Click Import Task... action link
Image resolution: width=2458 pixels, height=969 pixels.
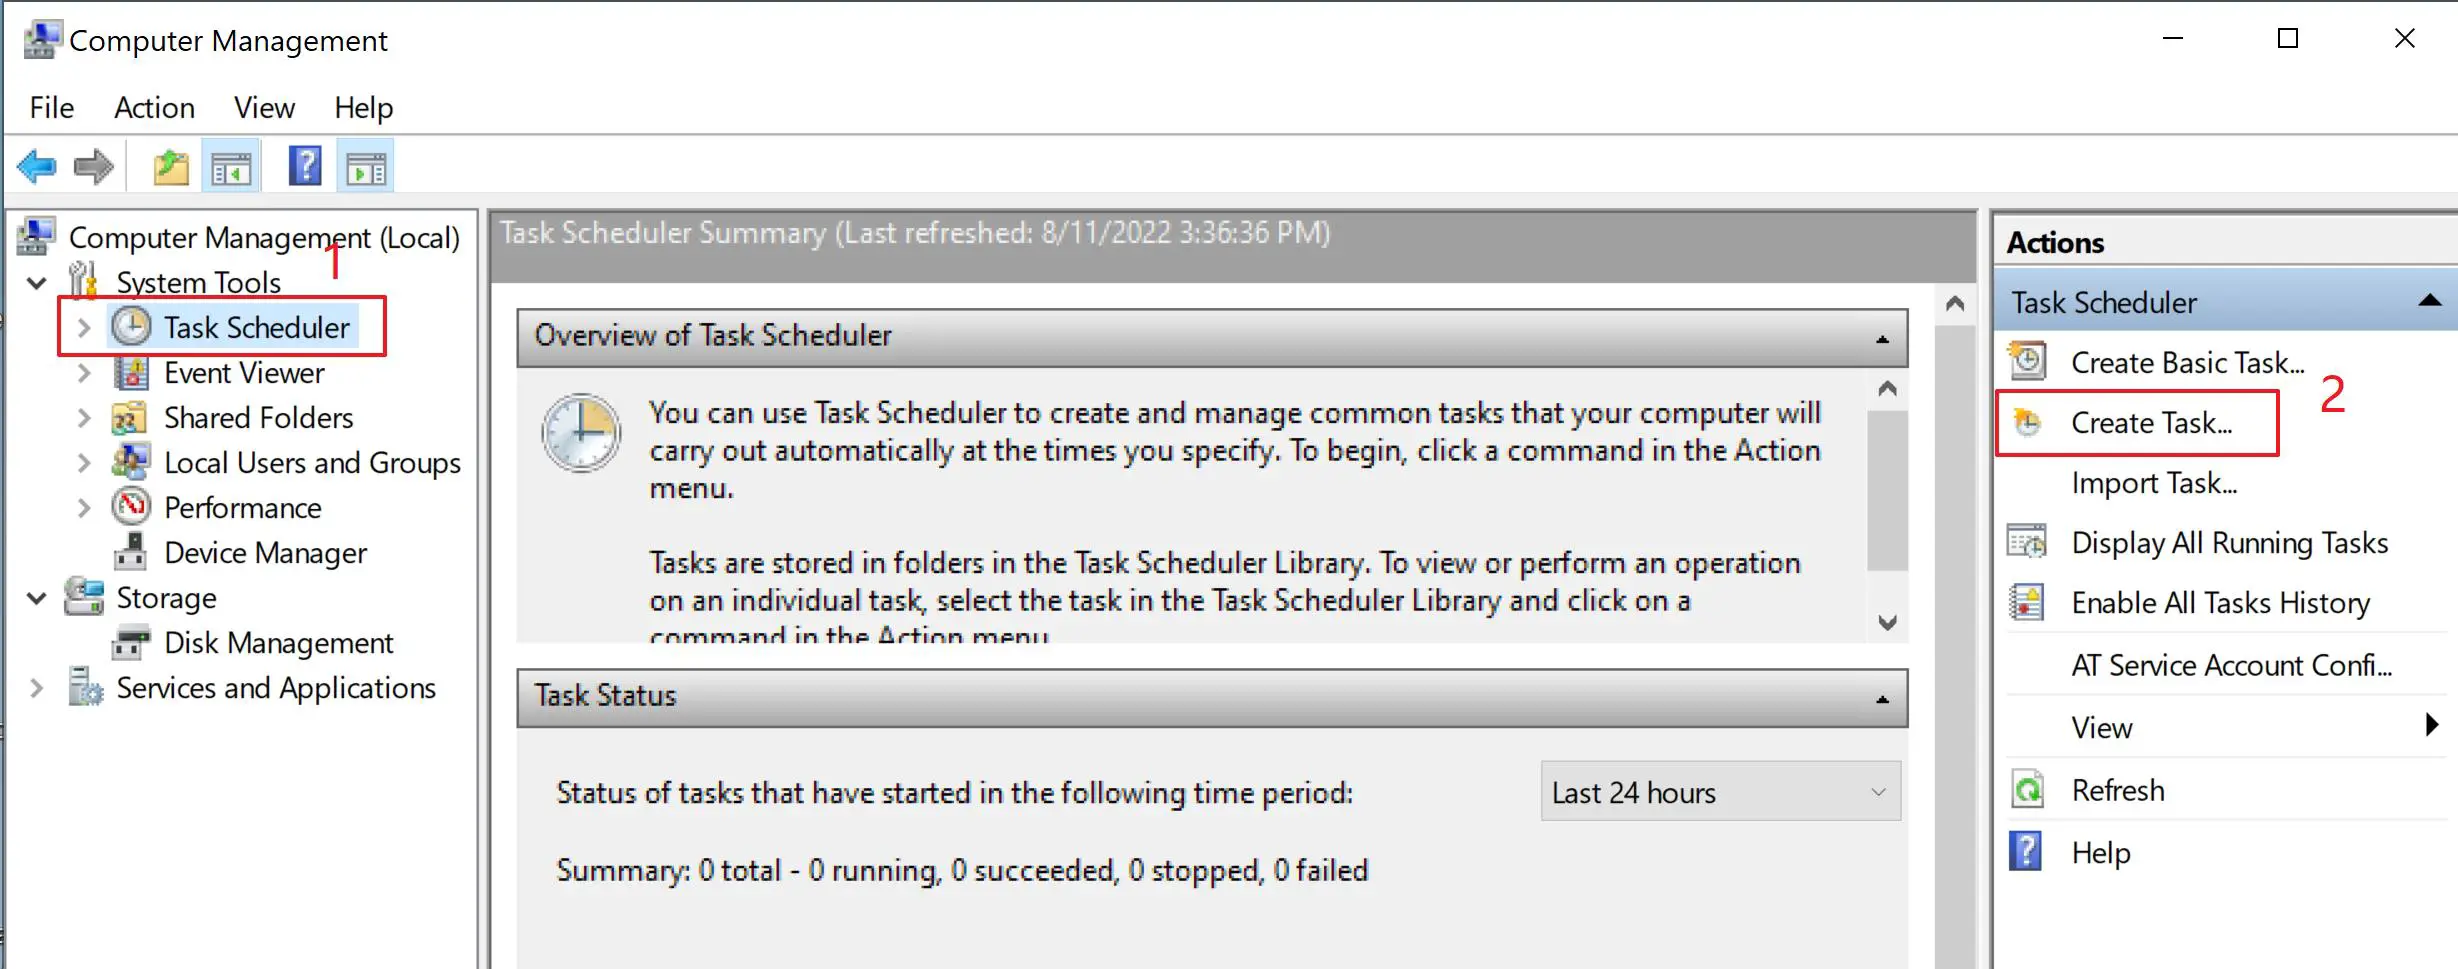pyautogui.click(x=2154, y=484)
